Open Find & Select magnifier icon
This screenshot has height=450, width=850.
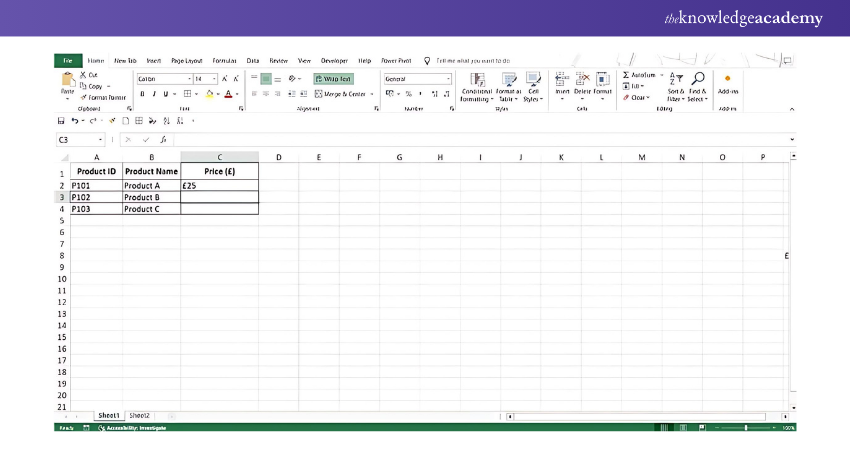[x=697, y=79]
